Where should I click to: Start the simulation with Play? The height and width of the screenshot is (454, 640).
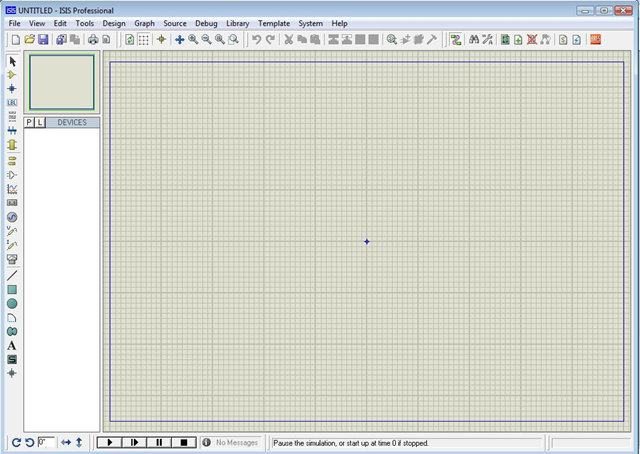[x=109, y=442]
